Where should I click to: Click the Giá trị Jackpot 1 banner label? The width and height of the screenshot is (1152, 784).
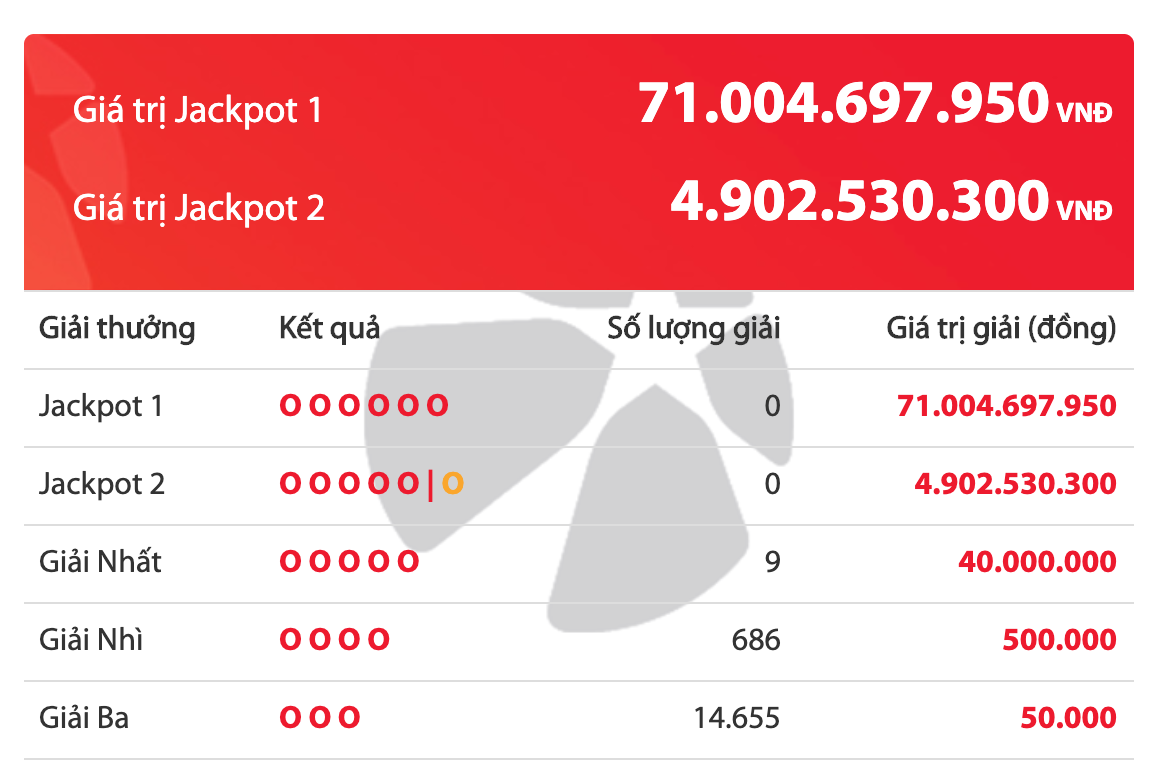click(198, 110)
